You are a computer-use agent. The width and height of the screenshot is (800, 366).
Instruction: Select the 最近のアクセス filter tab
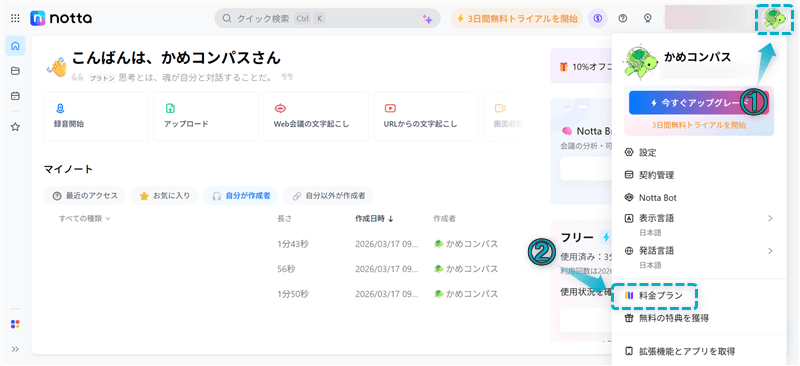pos(85,196)
